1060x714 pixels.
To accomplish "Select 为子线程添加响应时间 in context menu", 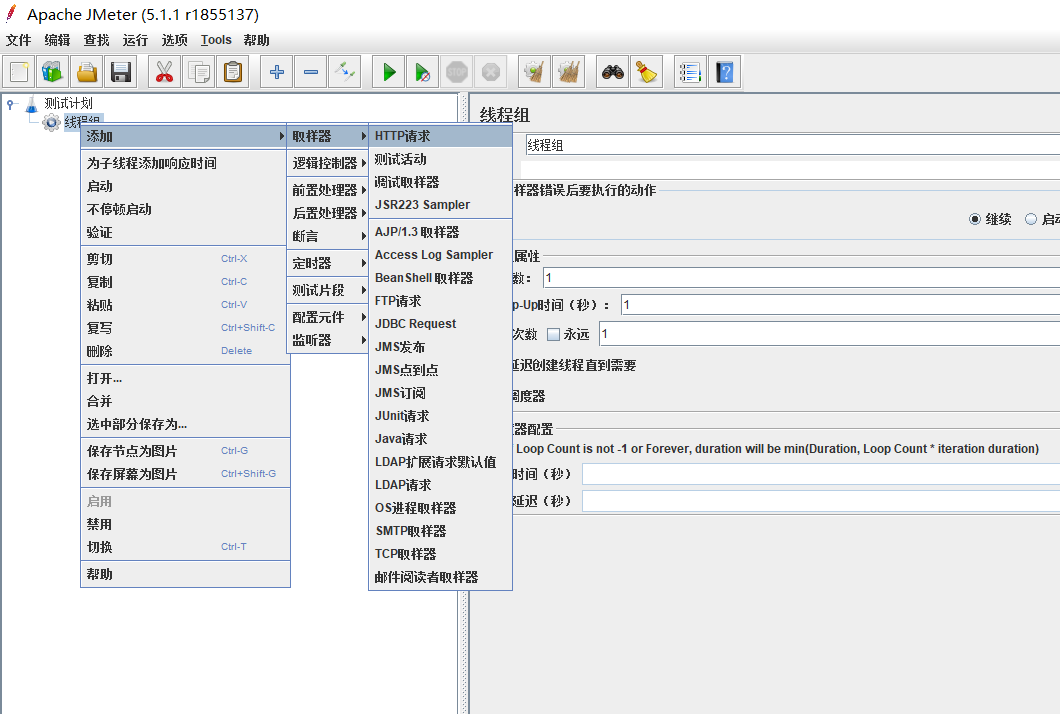I will click(184, 163).
